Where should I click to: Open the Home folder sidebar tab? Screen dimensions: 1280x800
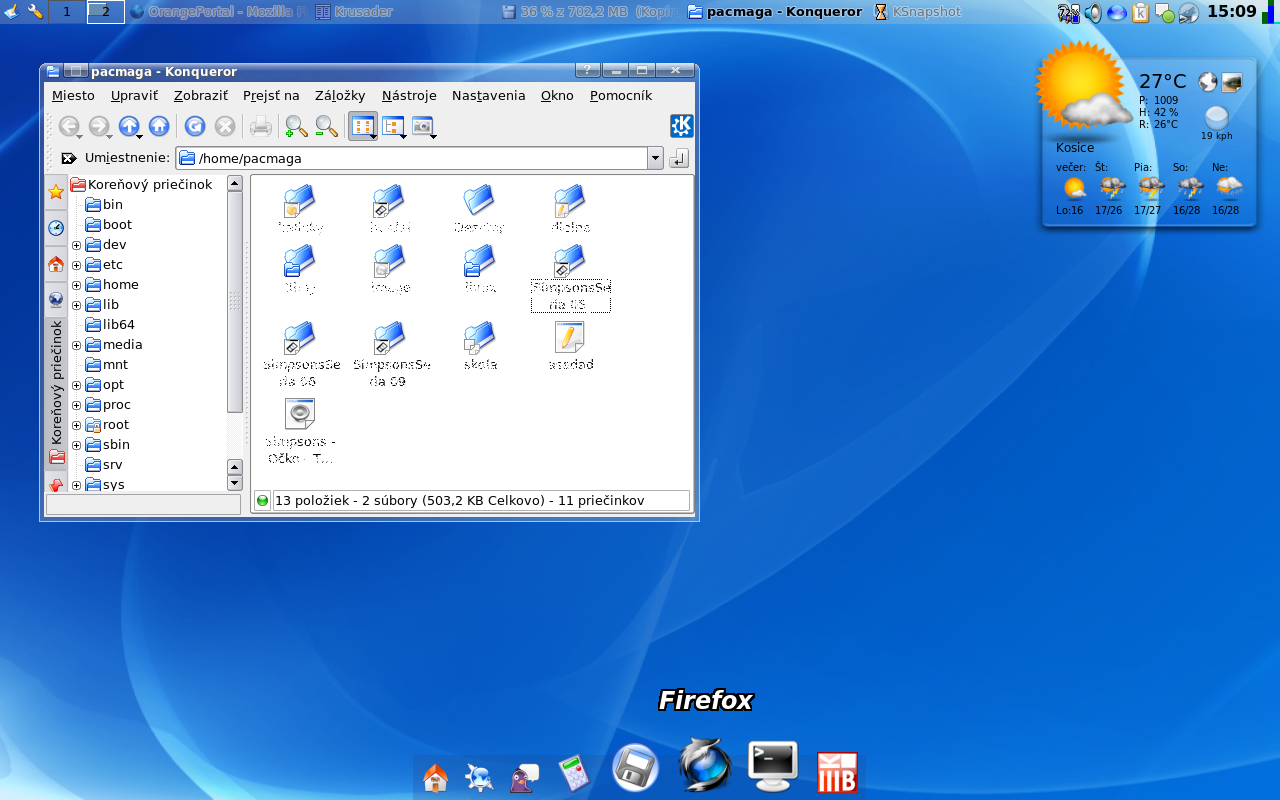click(x=56, y=264)
